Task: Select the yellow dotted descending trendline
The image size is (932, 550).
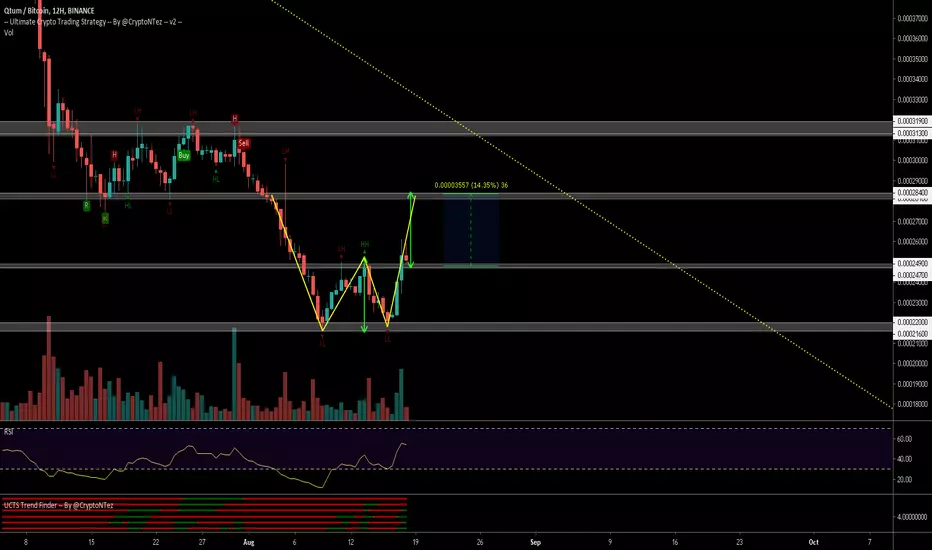Action: 582,206
